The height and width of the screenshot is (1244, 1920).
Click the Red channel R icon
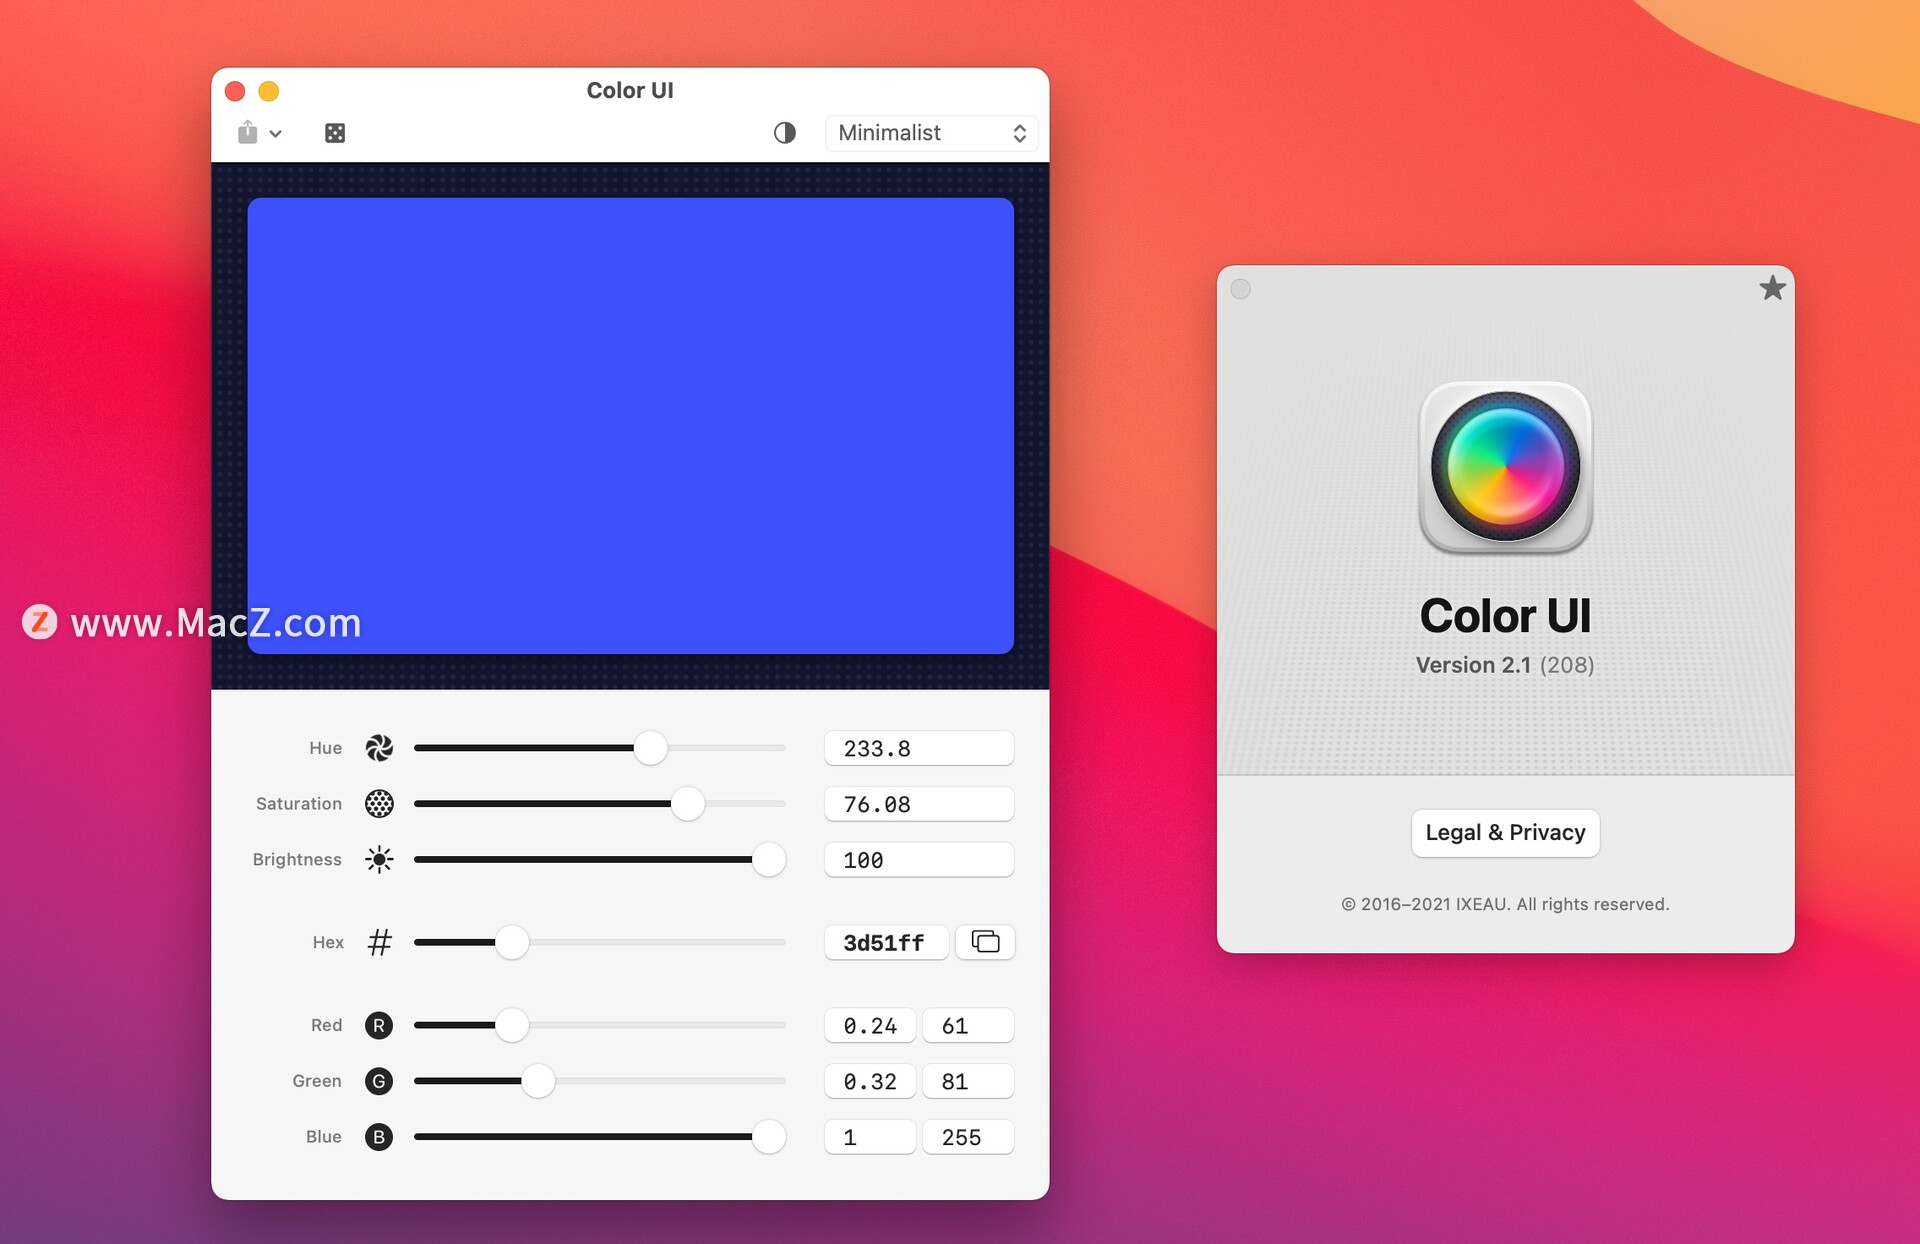(379, 1025)
